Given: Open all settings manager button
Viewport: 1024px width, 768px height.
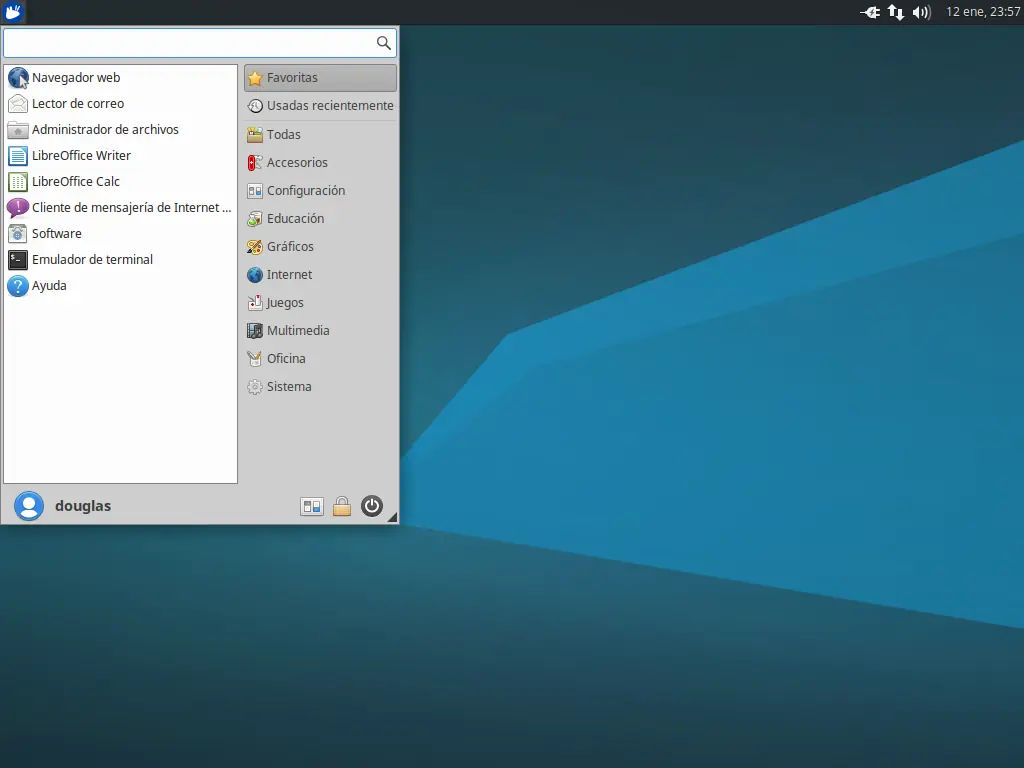Looking at the screenshot, I should [x=312, y=507].
